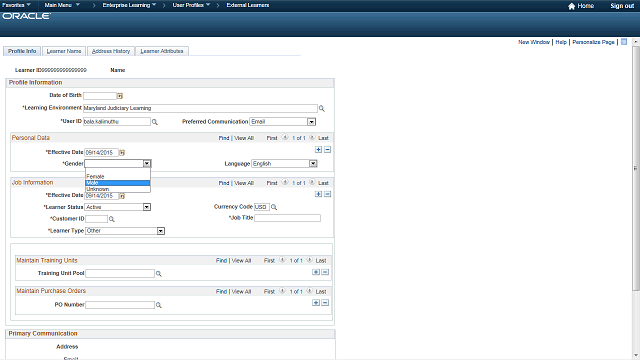Show next Job Information row arrow
Viewport: 640px width, 360px height.
point(312,182)
